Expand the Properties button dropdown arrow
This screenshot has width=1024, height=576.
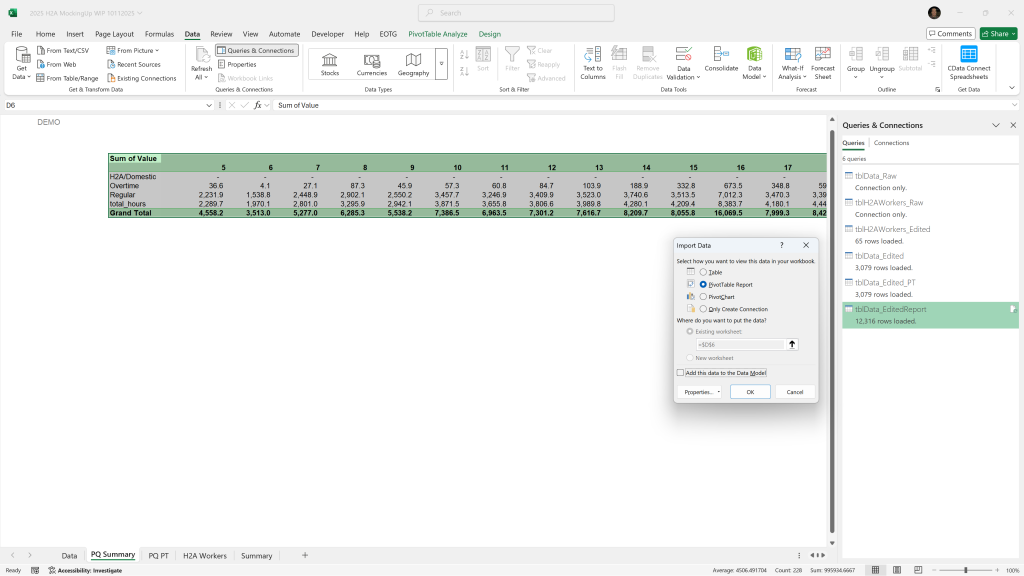[x=718, y=392]
